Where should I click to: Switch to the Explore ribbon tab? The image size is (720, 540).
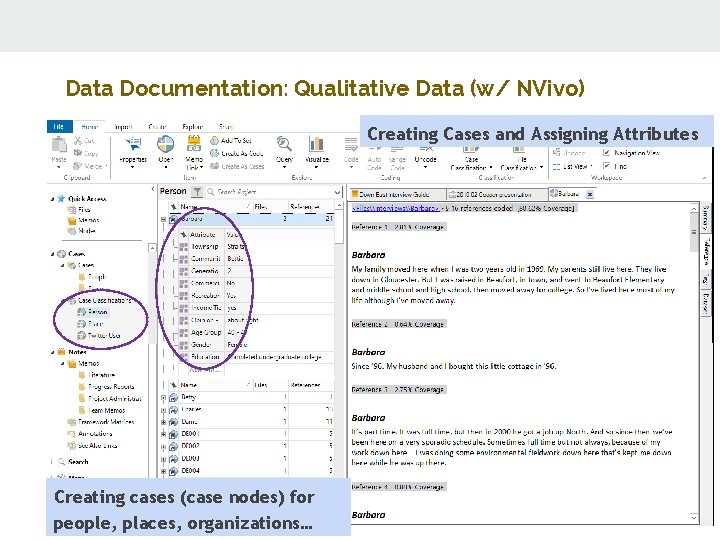coord(192,126)
